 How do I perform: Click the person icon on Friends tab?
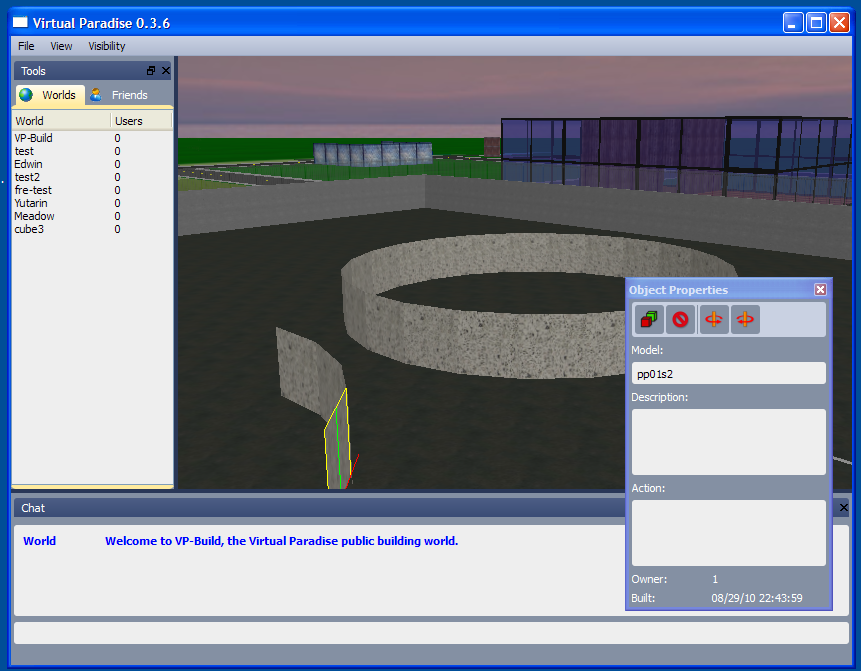click(x=96, y=95)
